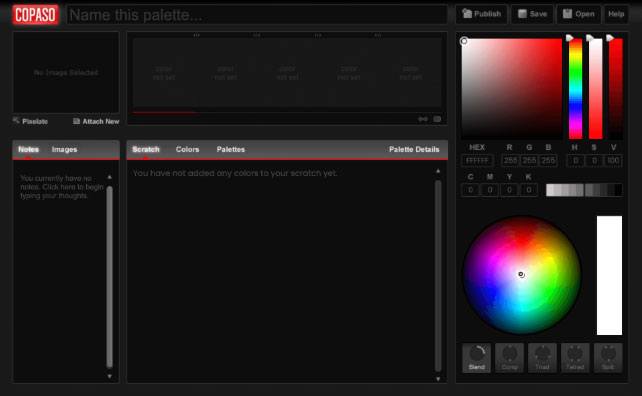Switch to the Palettes tab
Screen dimensions: 642x396
231,149
